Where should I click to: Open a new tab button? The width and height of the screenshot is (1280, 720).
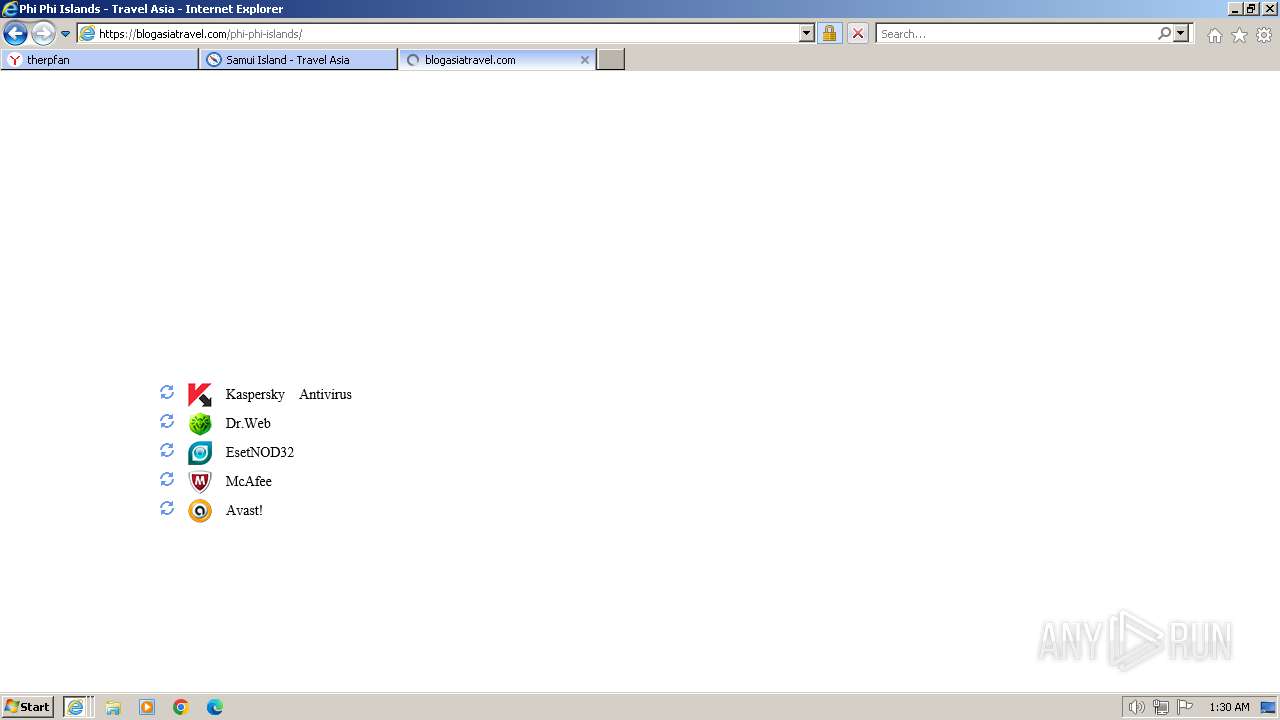click(611, 60)
